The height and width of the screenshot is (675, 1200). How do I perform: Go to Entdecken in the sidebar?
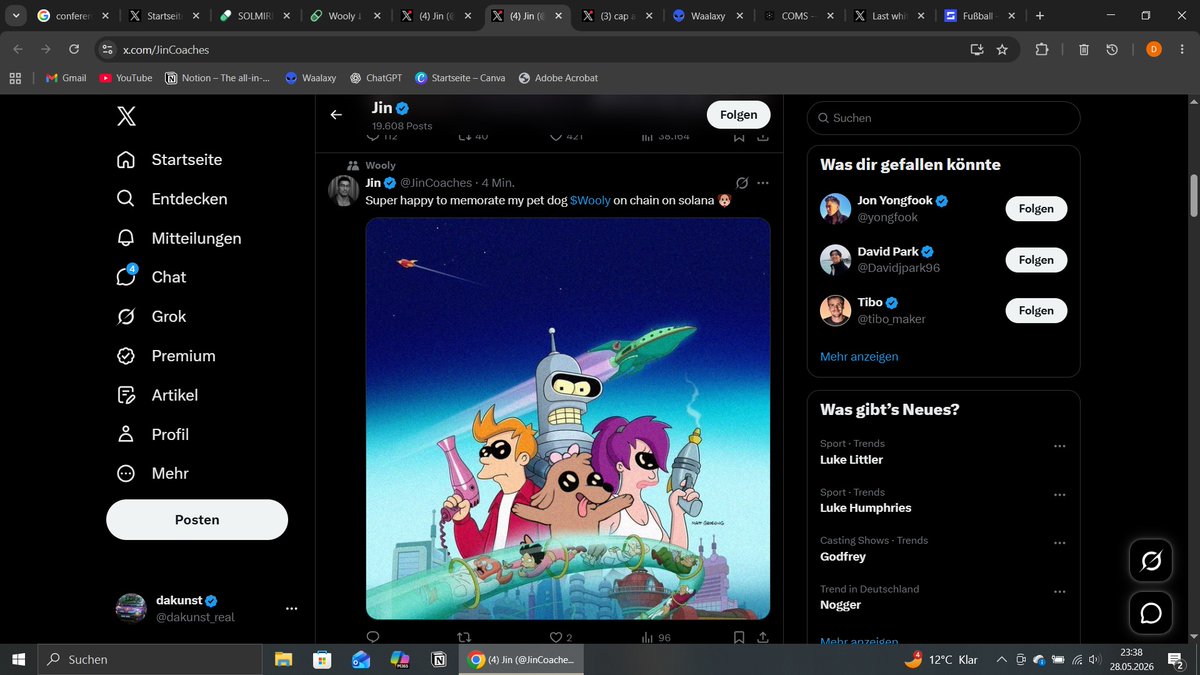[x=172, y=199]
